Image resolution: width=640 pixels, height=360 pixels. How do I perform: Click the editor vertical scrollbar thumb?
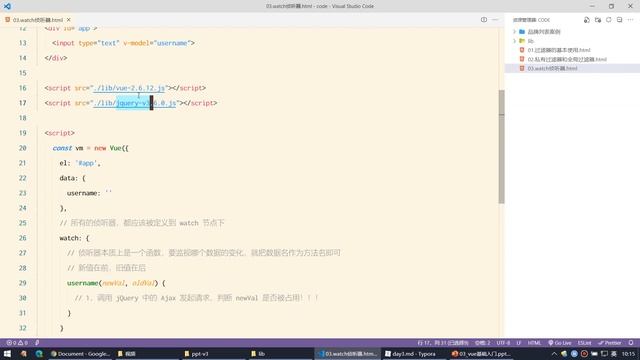[502, 147]
